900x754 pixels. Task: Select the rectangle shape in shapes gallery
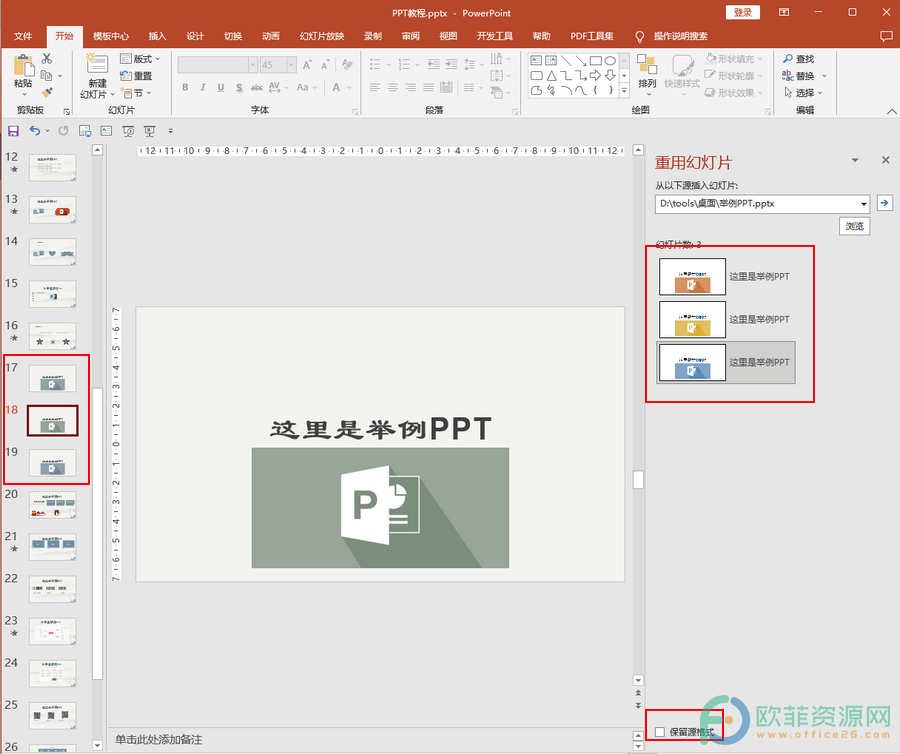click(595, 60)
